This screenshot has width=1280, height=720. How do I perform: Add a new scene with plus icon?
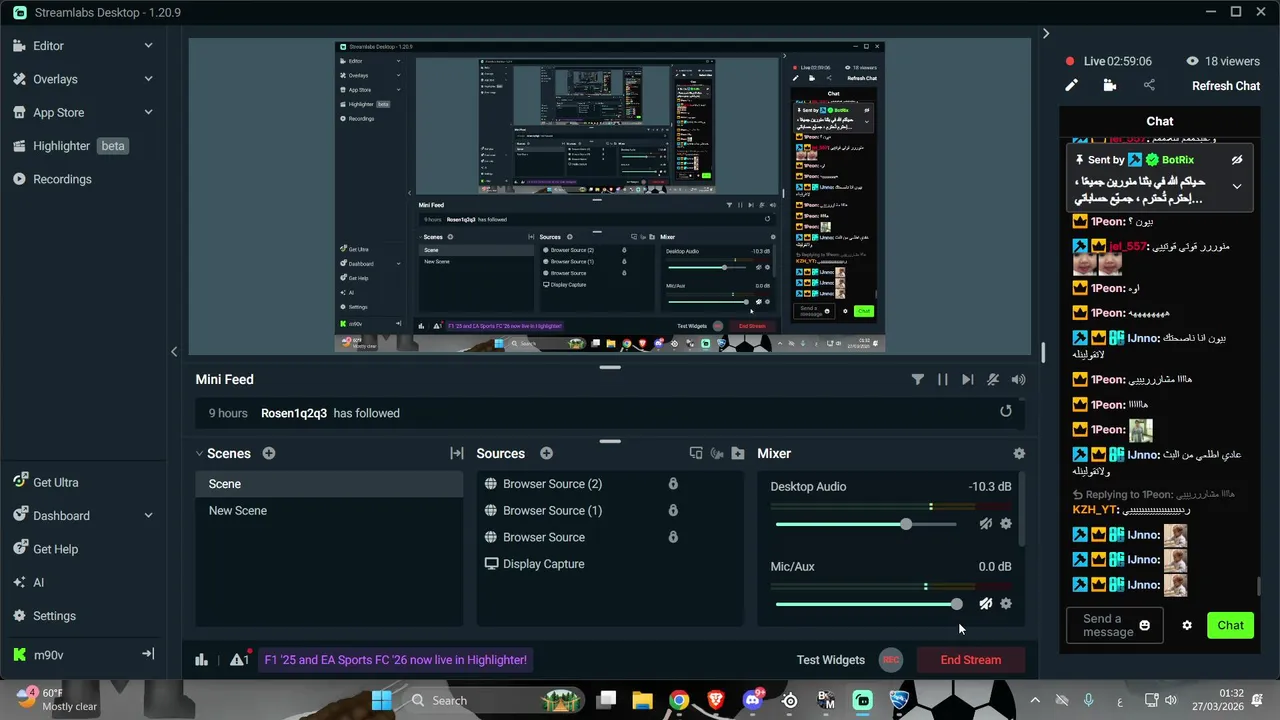pyautogui.click(x=269, y=453)
